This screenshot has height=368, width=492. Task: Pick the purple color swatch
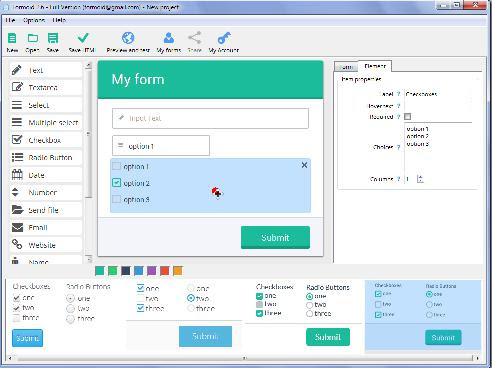152,271
